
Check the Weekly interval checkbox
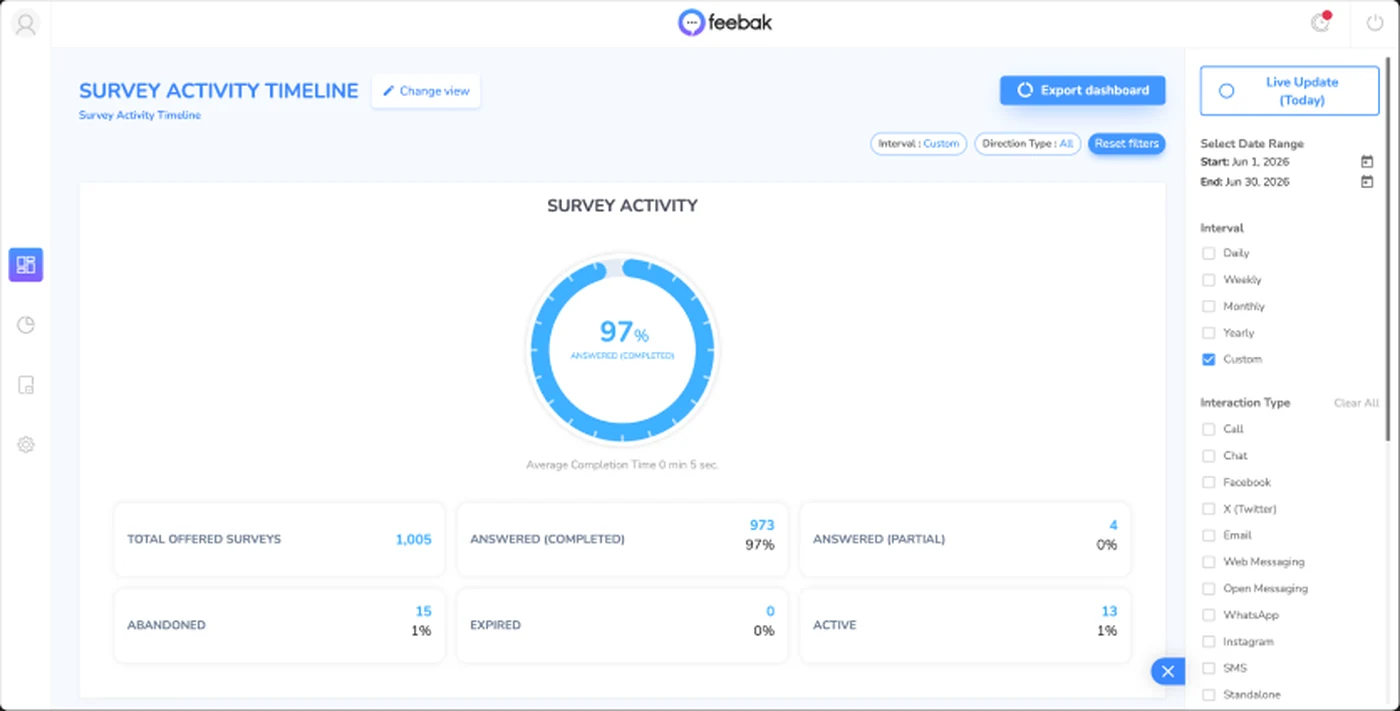coord(1209,280)
